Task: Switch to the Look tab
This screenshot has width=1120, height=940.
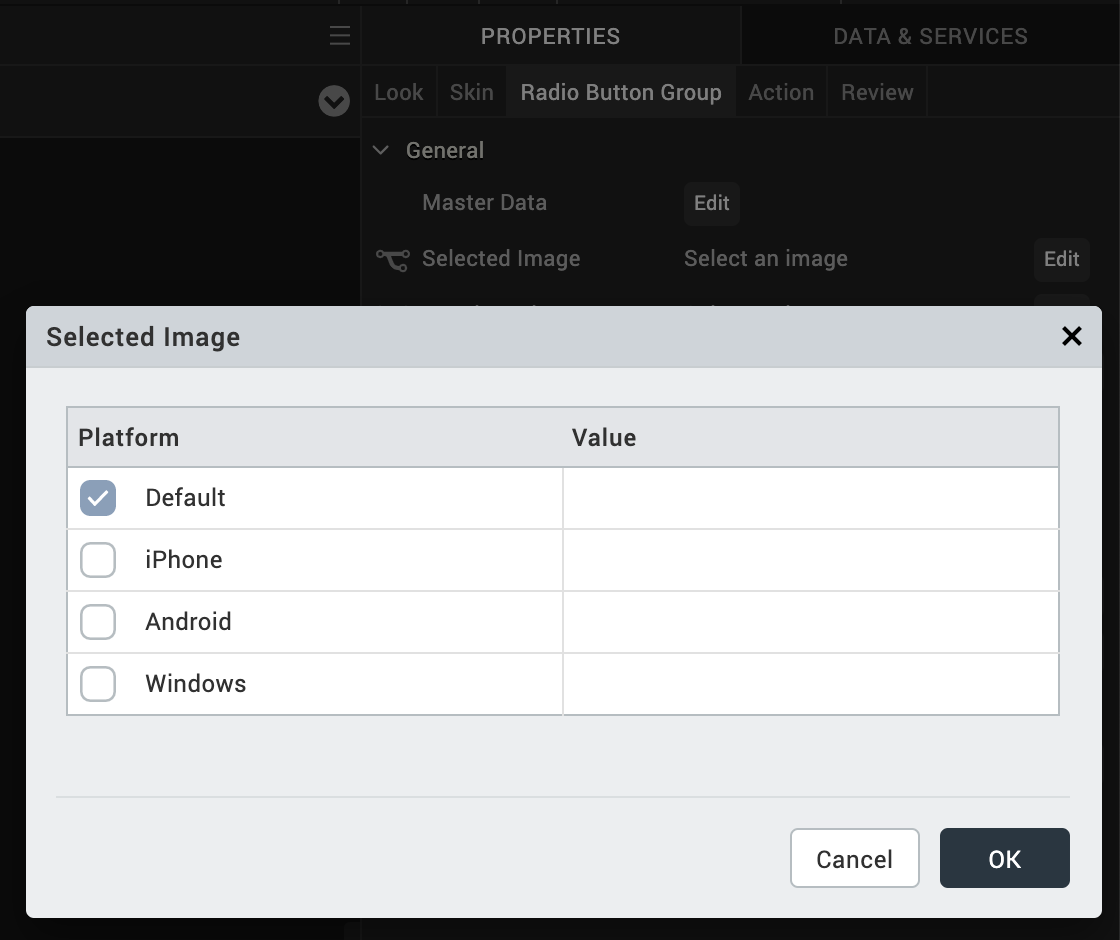Action: pyautogui.click(x=399, y=93)
